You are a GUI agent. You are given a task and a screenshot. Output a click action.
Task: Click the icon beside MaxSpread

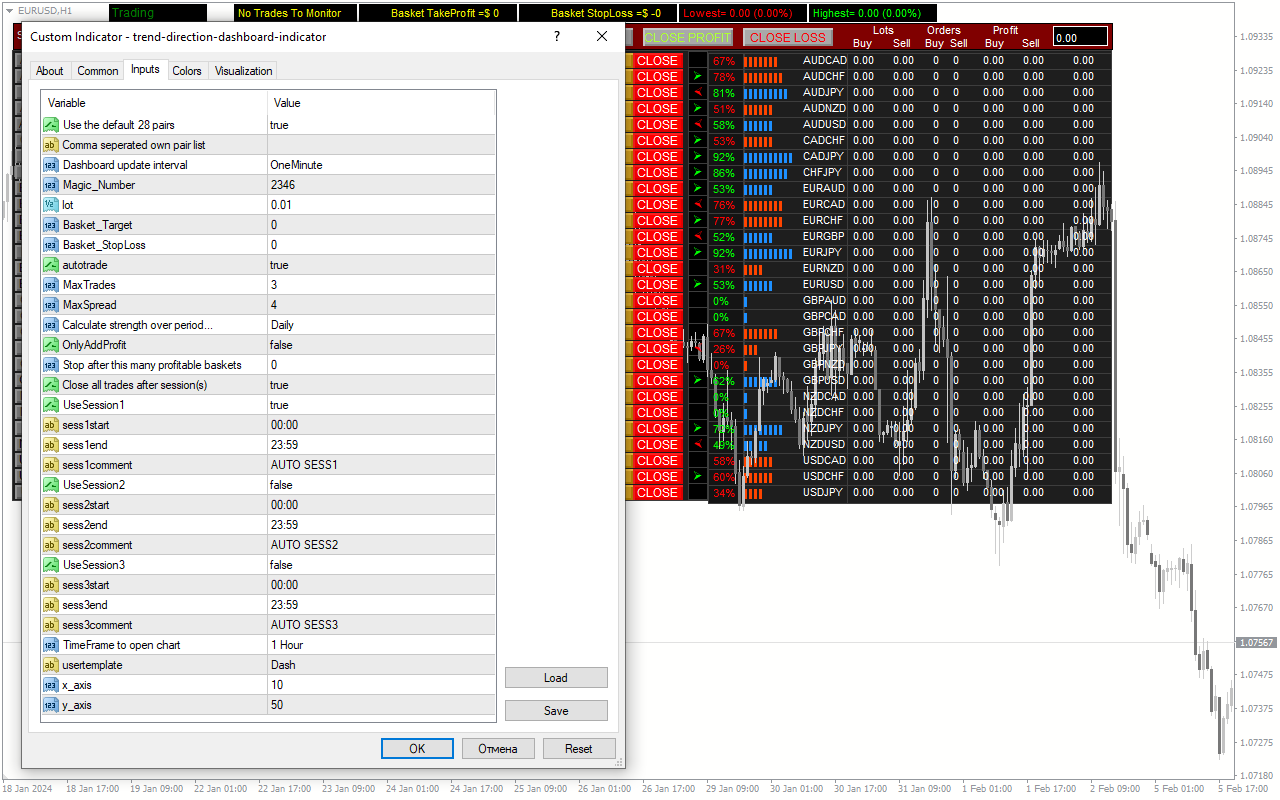pos(51,305)
